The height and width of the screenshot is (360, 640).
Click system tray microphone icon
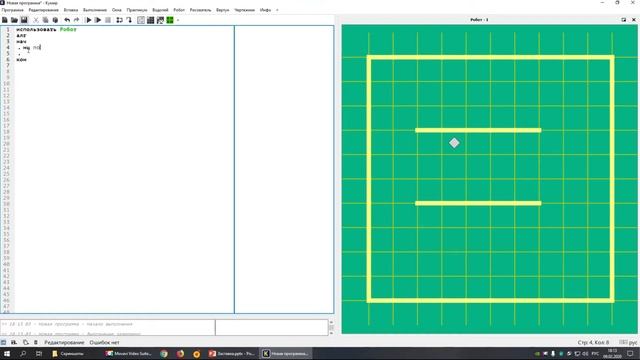pos(553,353)
